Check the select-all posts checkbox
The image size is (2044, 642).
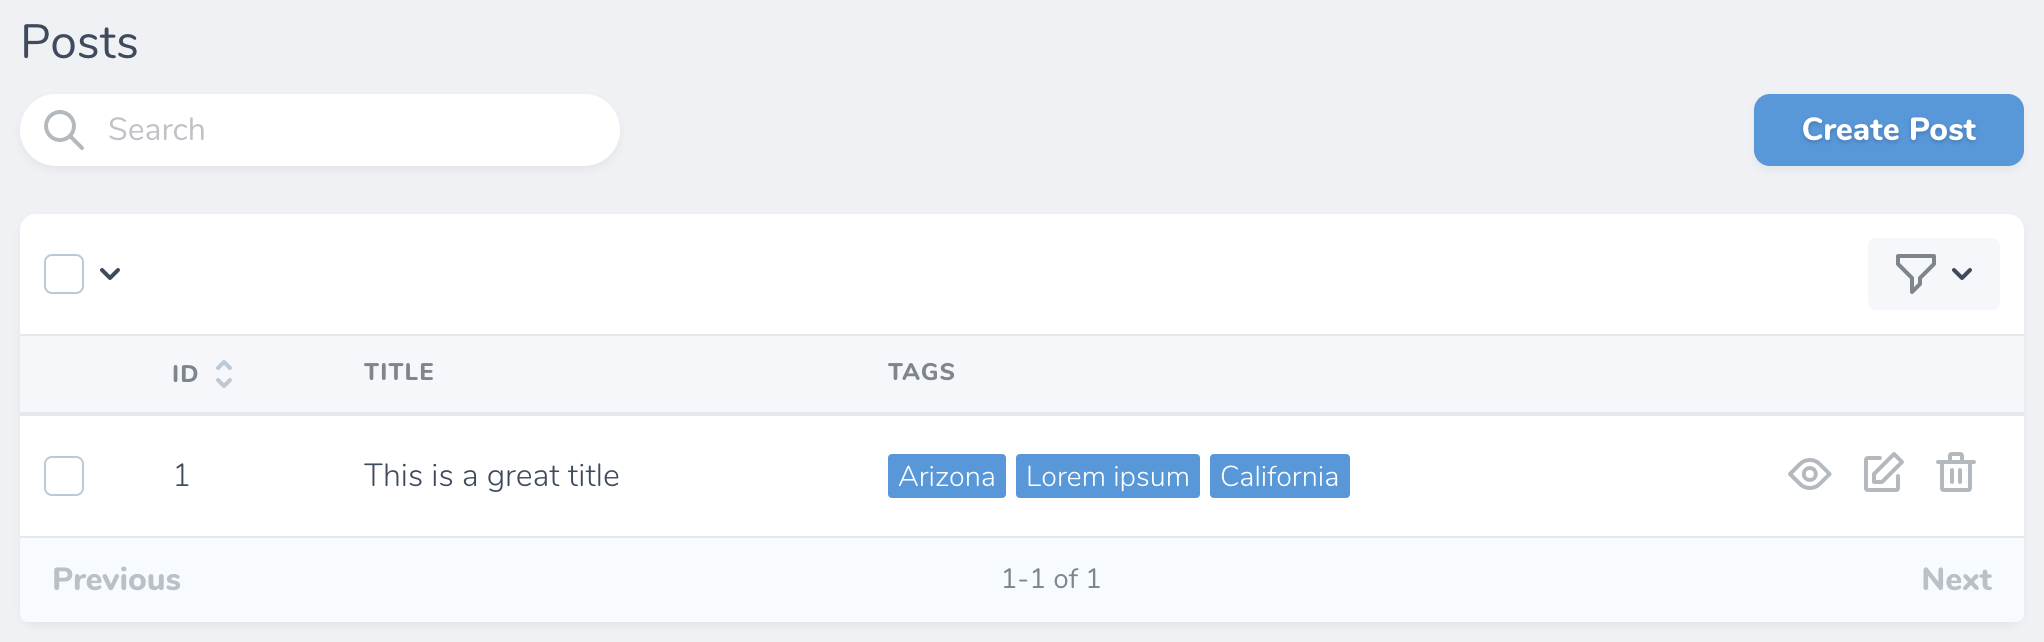[x=63, y=273]
